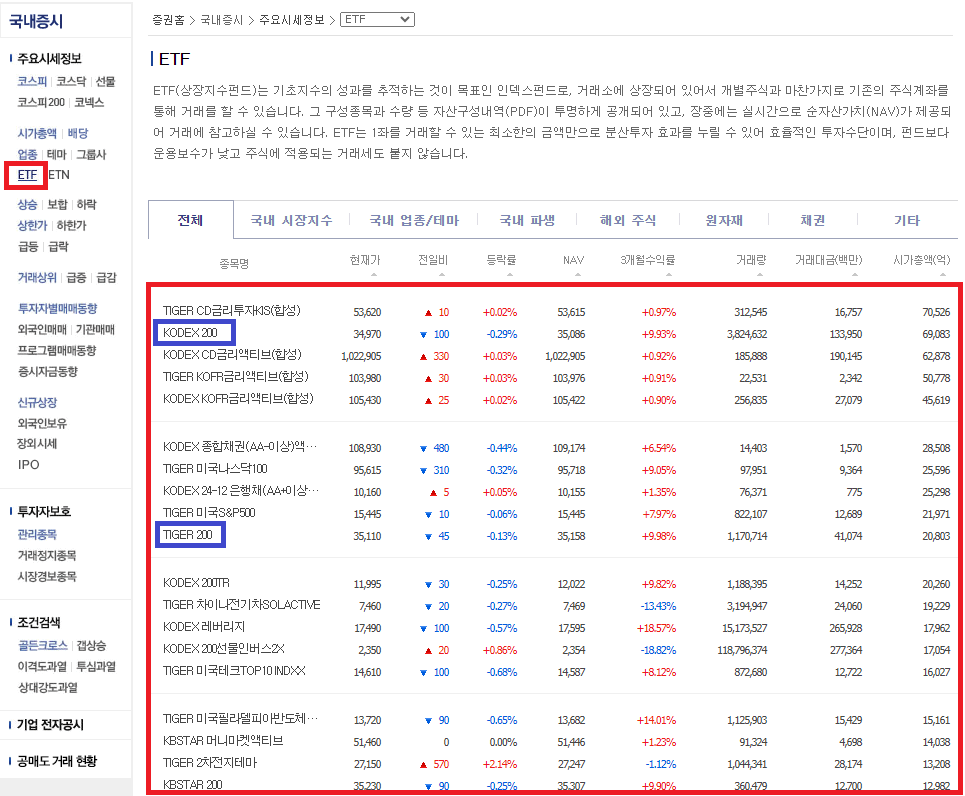The height and width of the screenshot is (796, 965).
Task: Open IPO sidebar link
Action: pos(28,465)
